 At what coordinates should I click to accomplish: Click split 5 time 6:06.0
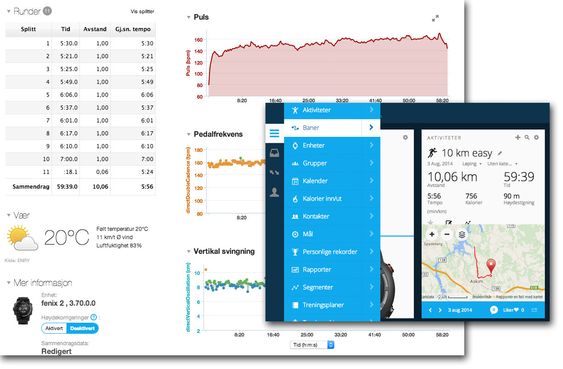[x=69, y=95]
